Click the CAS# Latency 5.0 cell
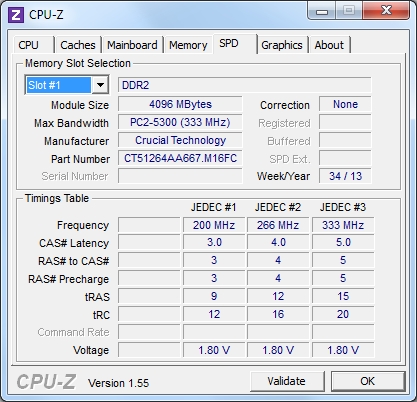This screenshot has height=402, width=417. point(343,242)
